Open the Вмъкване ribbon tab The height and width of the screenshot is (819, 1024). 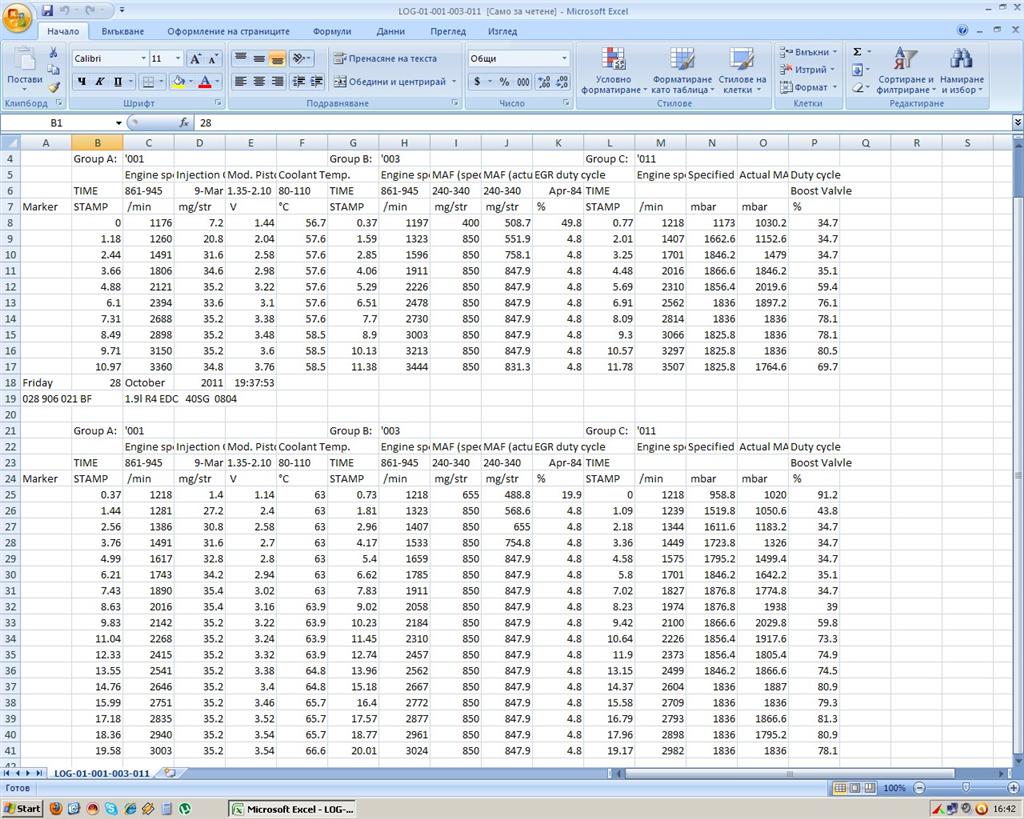pyautogui.click(x=122, y=31)
